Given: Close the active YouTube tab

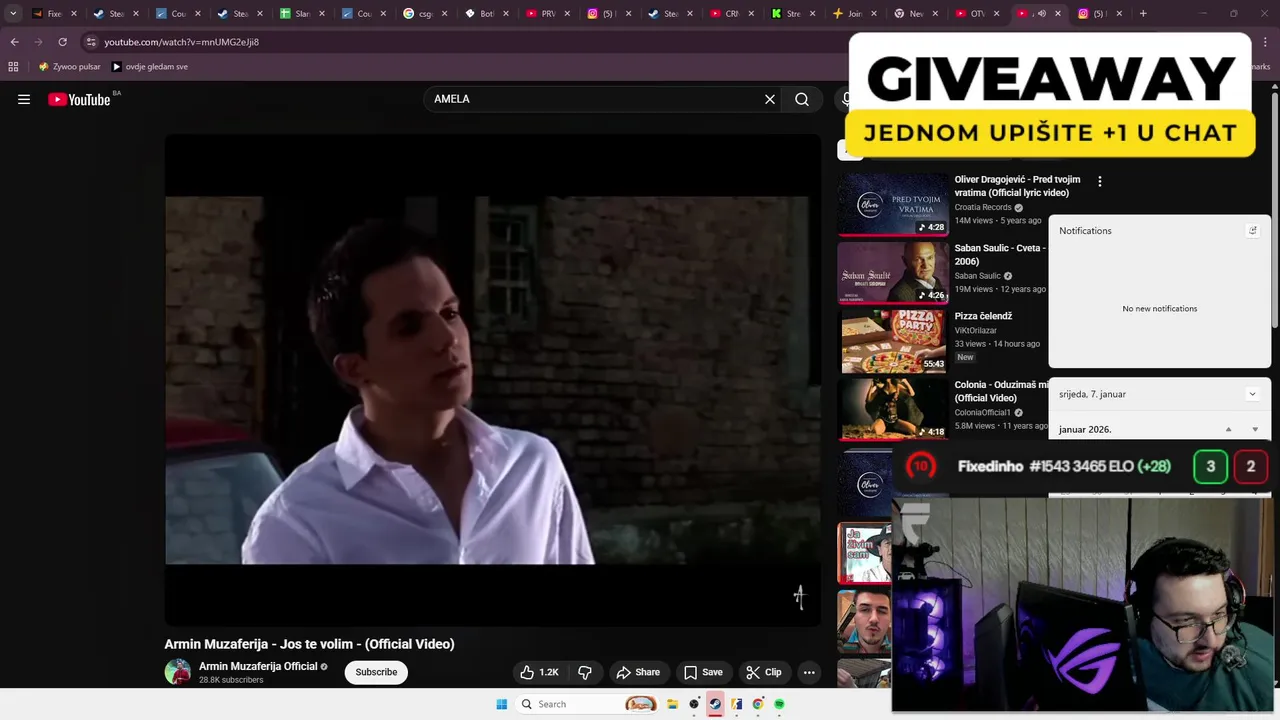Looking at the screenshot, I should point(1058,14).
